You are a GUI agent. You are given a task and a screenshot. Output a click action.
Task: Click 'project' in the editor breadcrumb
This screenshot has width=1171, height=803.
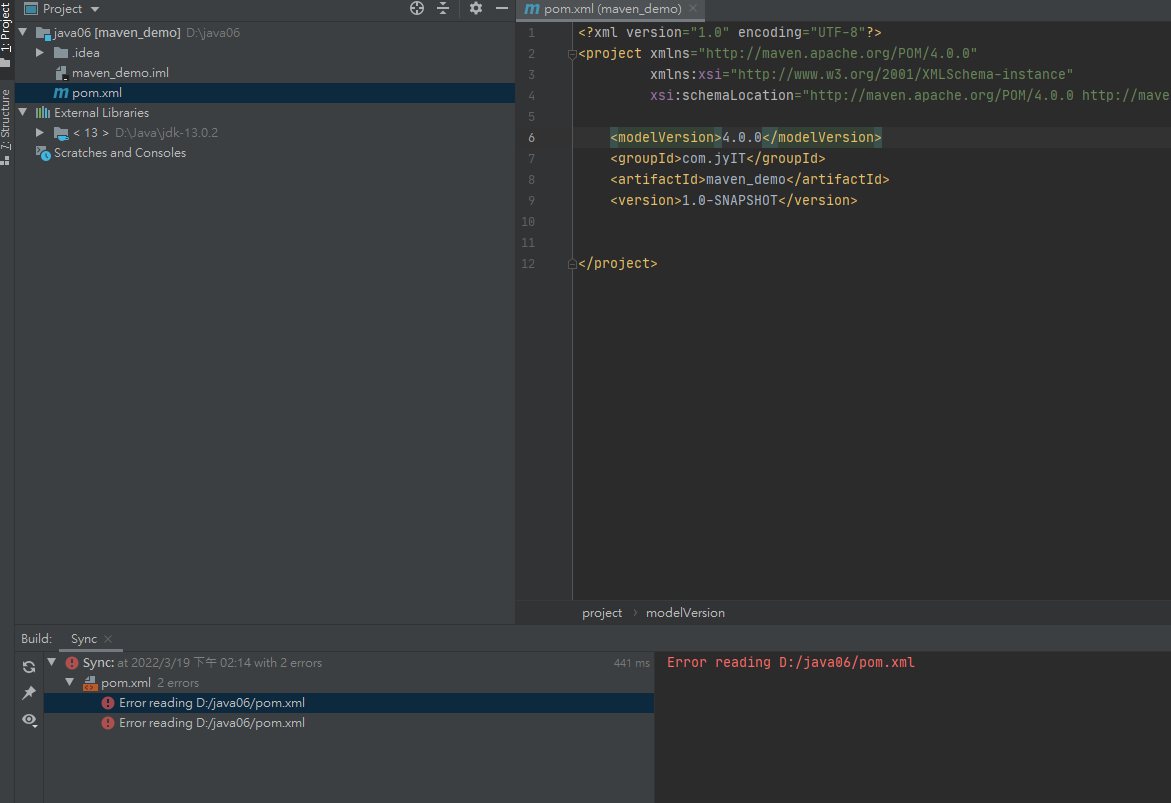pyautogui.click(x=602, y=613)
